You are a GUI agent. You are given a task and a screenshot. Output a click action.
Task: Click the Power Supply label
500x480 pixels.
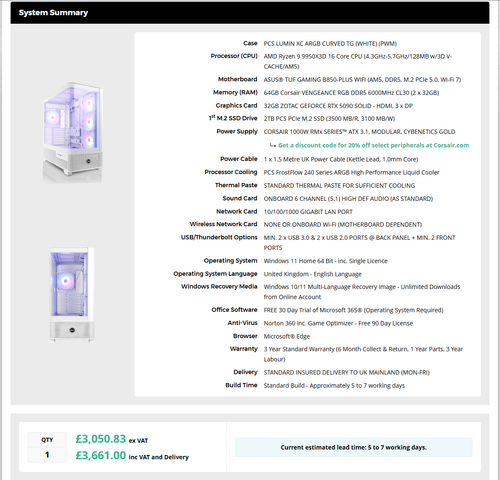(237, 131)
